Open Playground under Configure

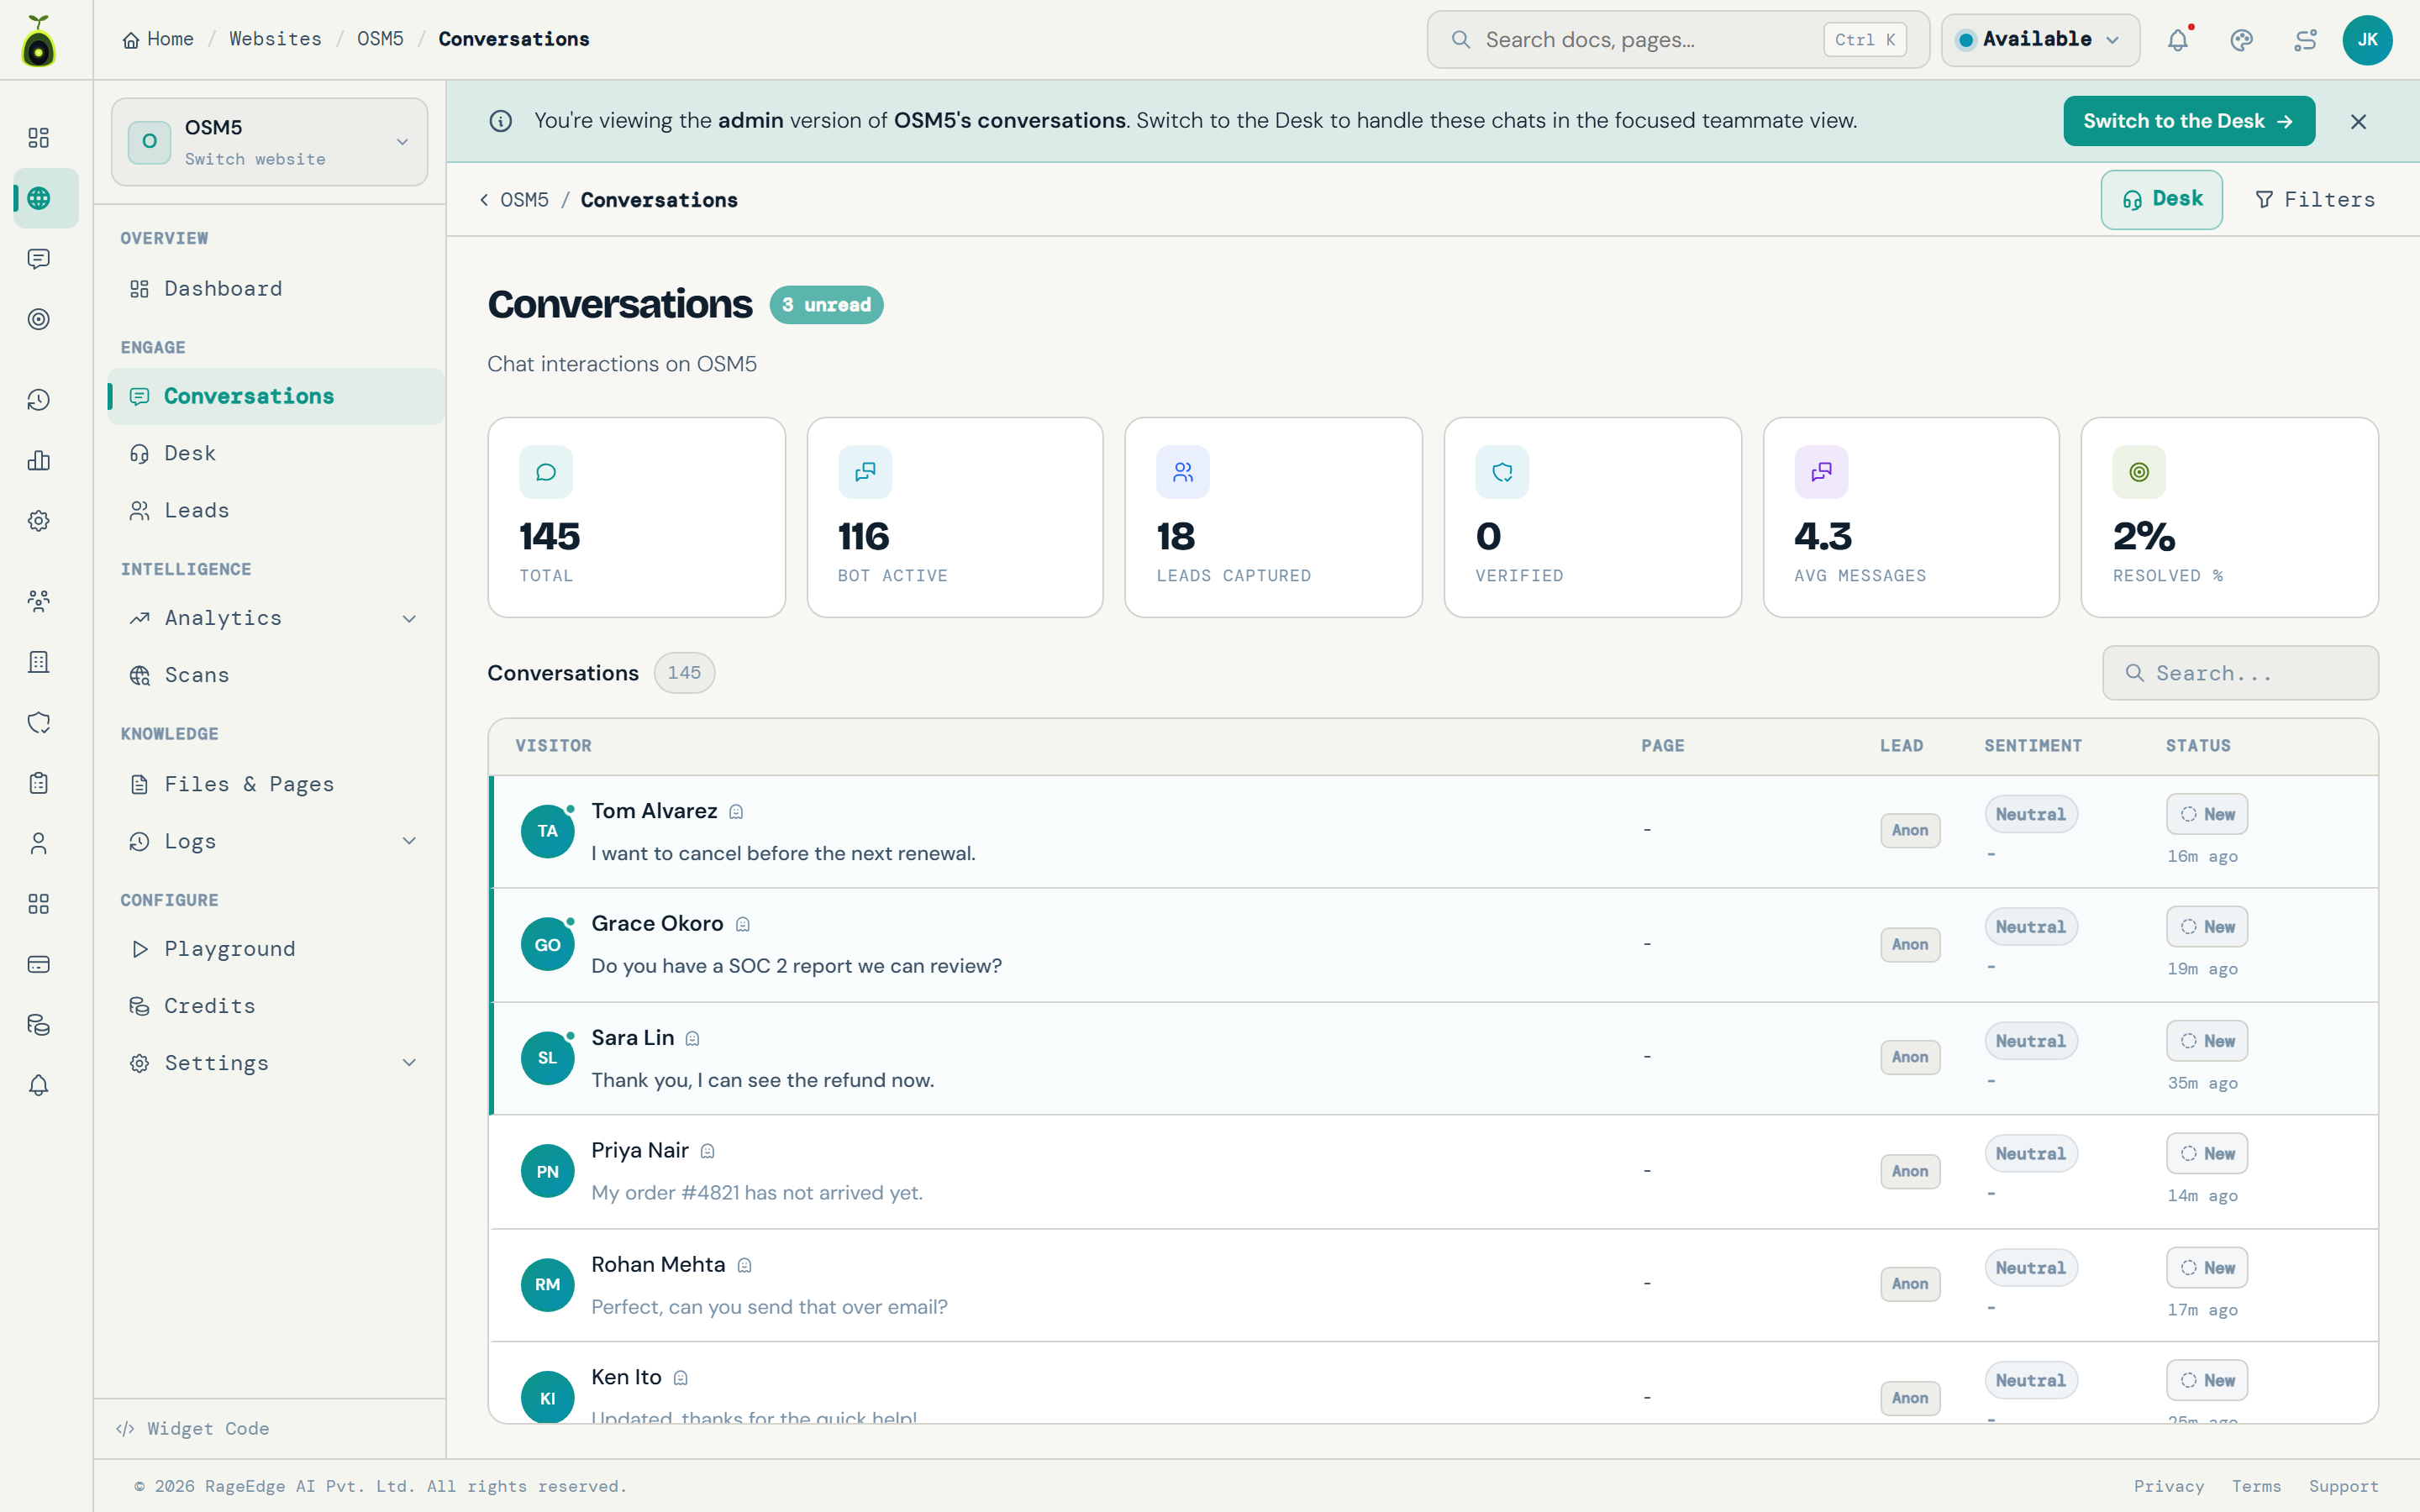tap(275, 948)
